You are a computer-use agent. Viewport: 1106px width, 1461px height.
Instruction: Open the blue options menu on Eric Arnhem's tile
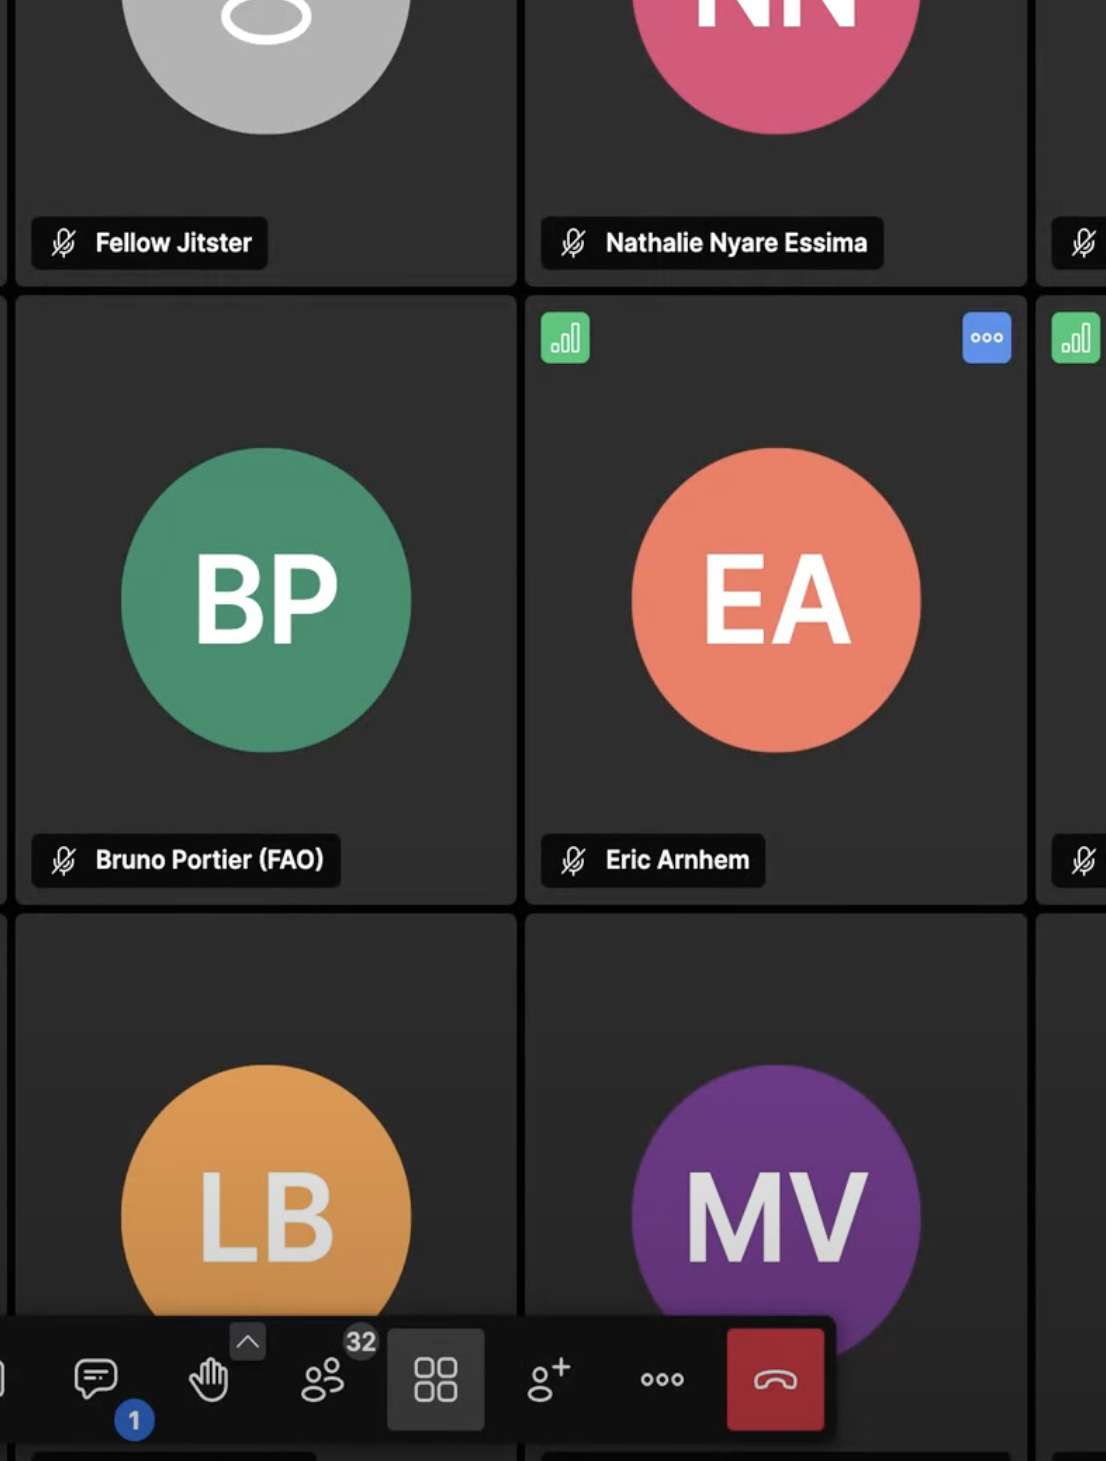[986, 338]
